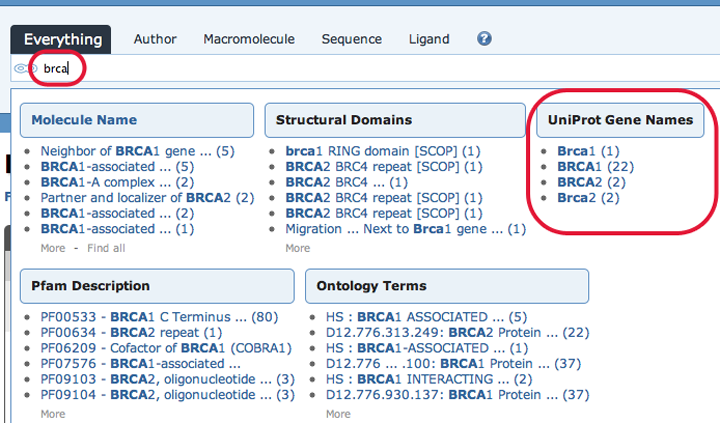Screen dimensions: 720x423
Task: Open Neighbor of BRCA1 gene suggestion
Action: (x=137, y=151)
